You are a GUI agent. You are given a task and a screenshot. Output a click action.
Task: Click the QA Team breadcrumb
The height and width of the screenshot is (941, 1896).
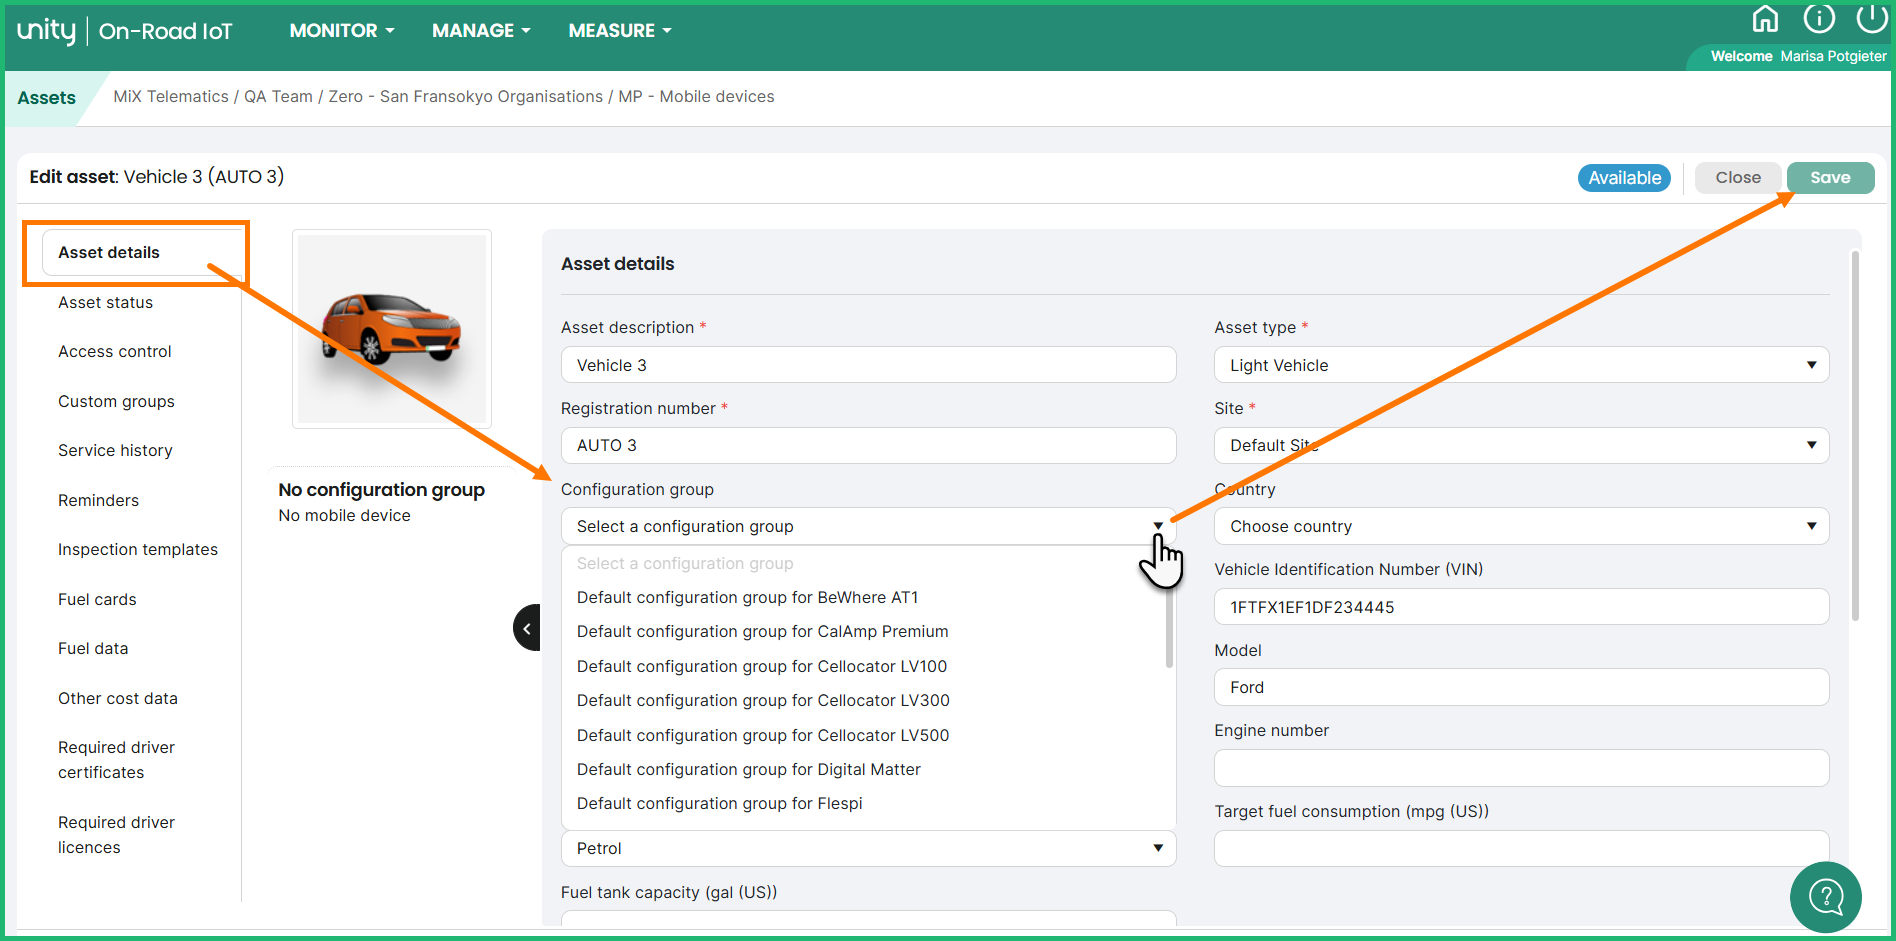(x=278, y=97)
